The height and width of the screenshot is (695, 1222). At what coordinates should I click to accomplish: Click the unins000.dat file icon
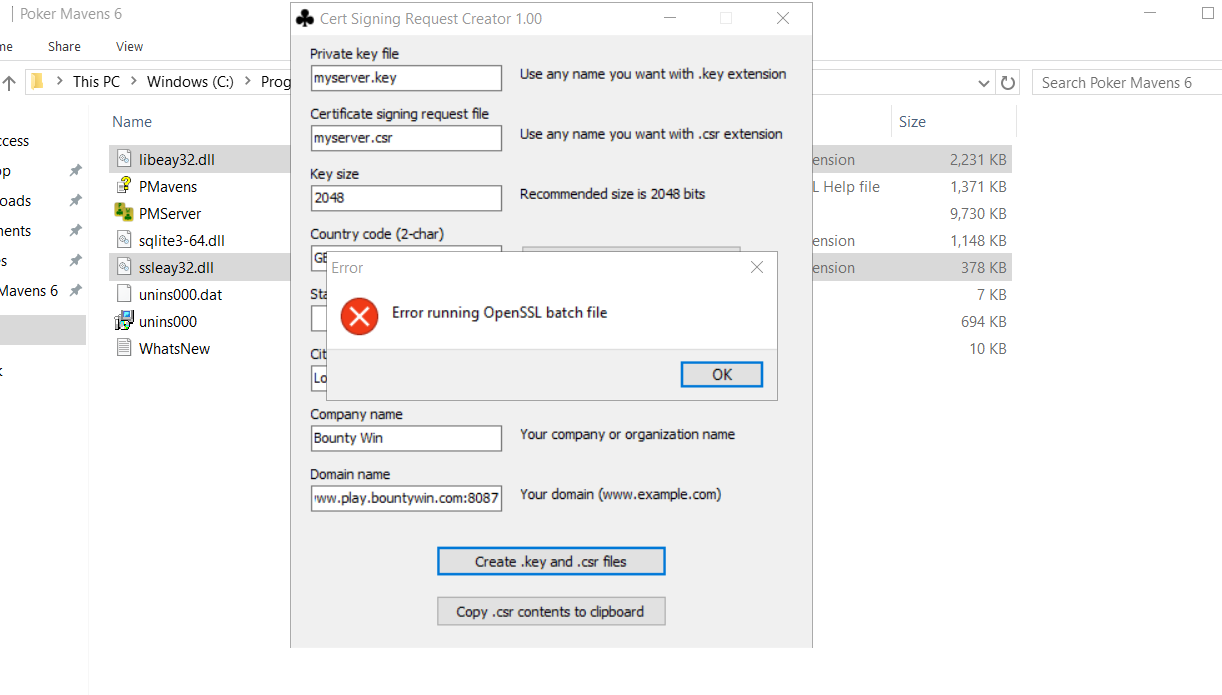point(124,294)
